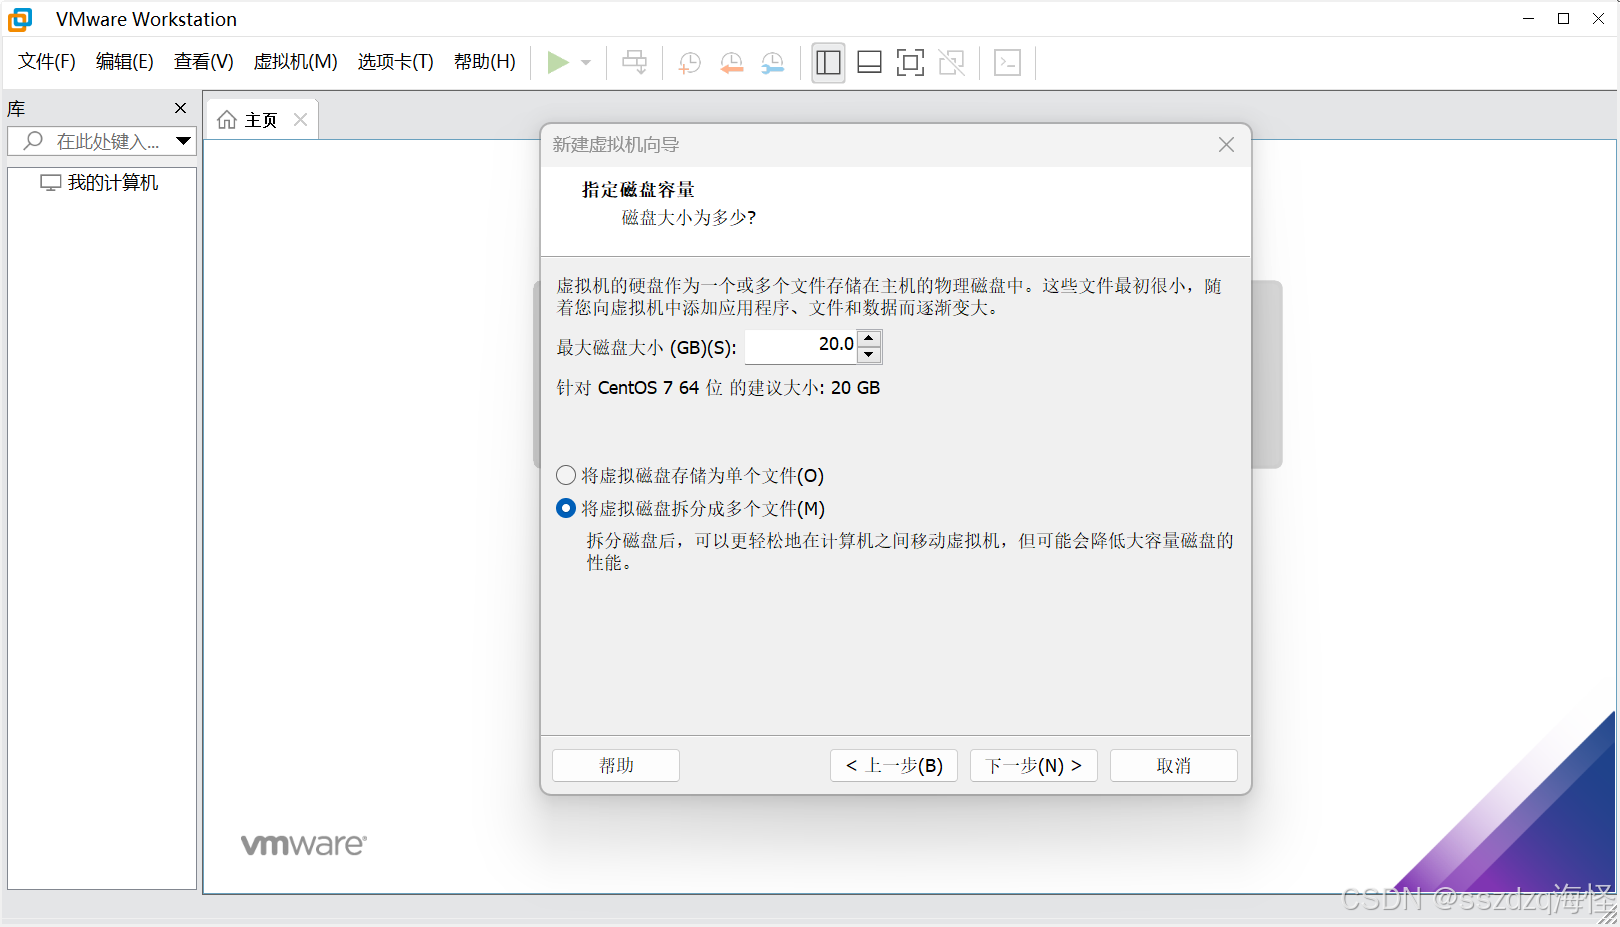
Task: Click the 上一步(B) back button
Action: (894, 765)
